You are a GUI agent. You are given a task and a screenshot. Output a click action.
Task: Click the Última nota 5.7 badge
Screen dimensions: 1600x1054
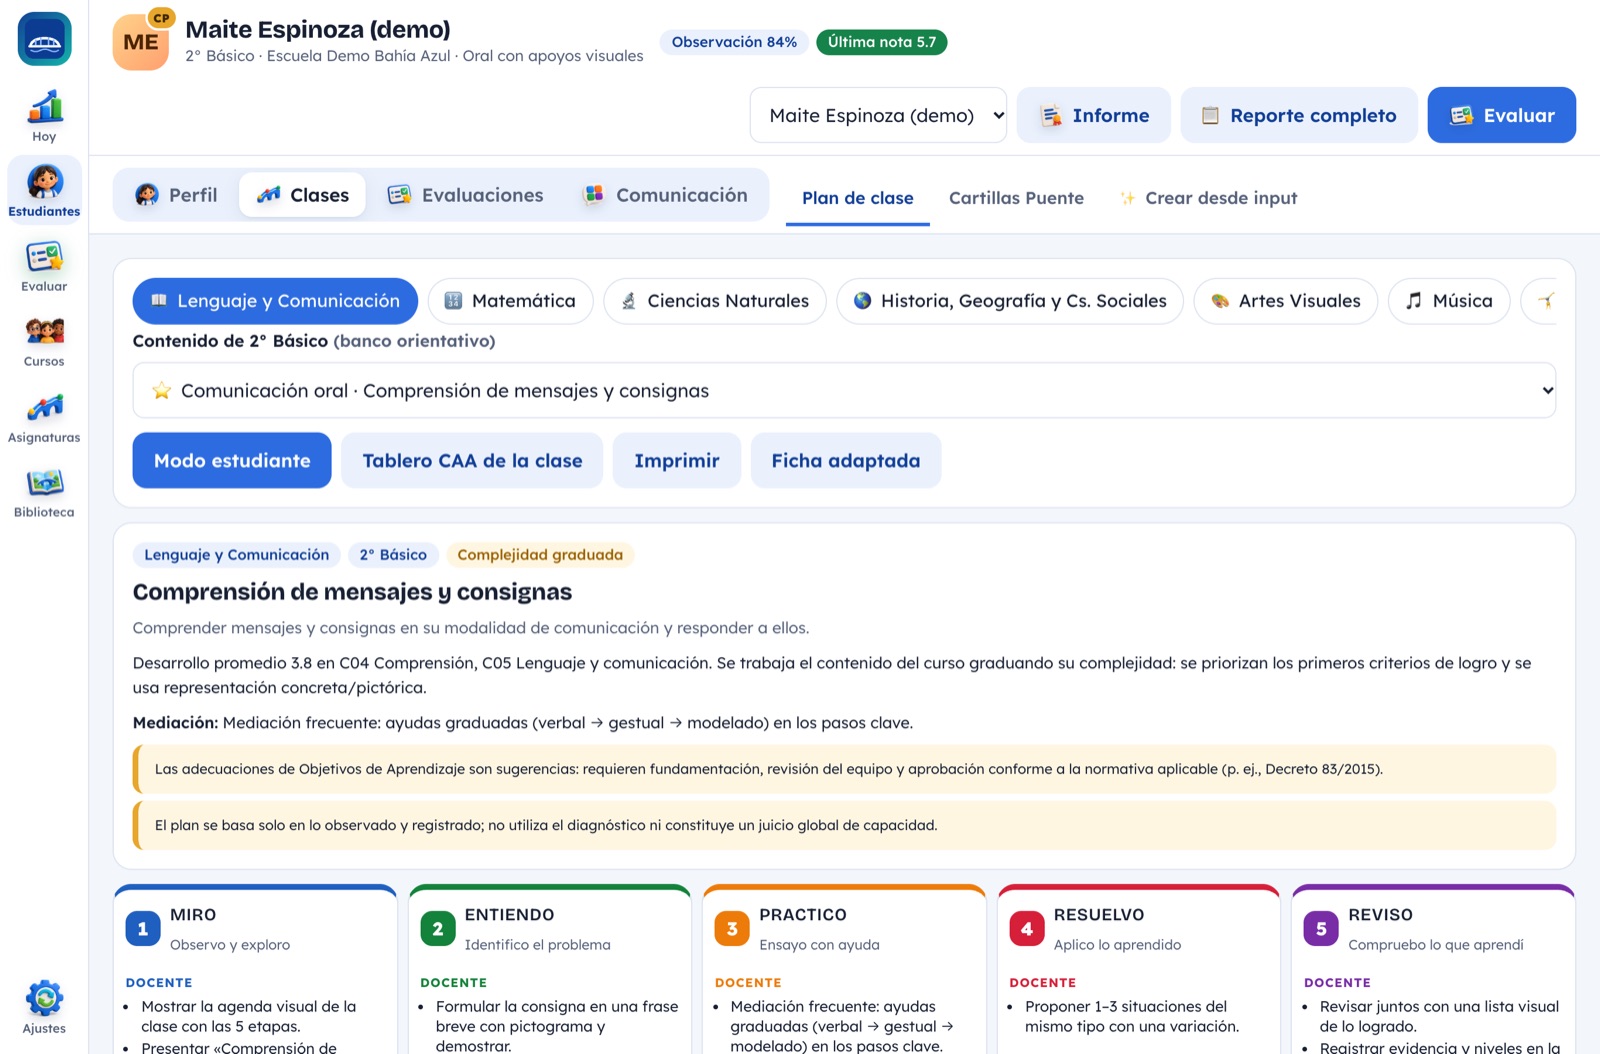point(882,42)
